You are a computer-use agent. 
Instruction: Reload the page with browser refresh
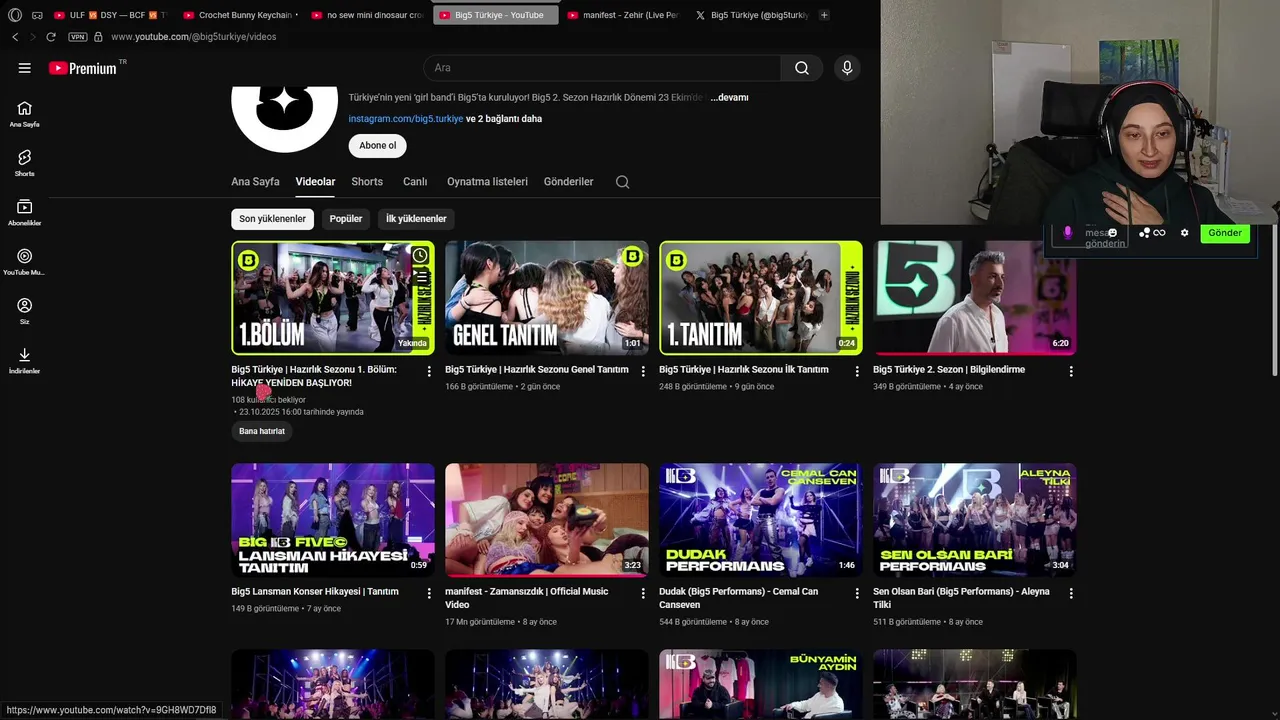click(51, 37)
